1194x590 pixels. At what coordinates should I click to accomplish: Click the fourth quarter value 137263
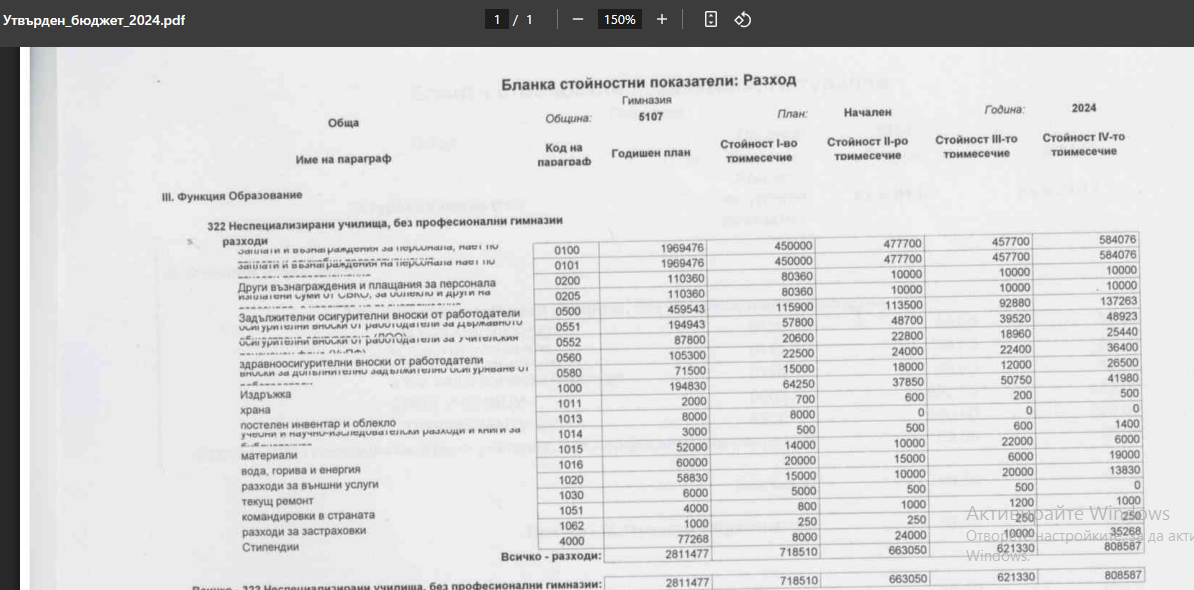click(1117, 300)
